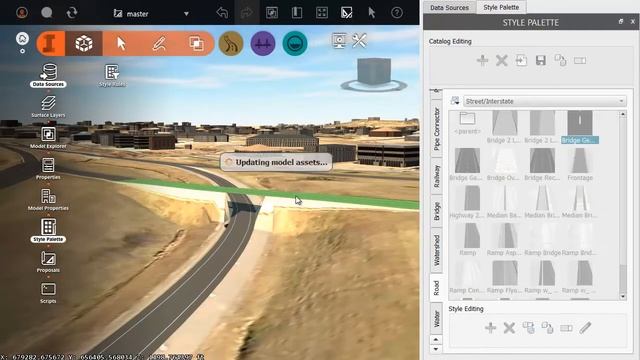
Task: Click style list scrollbar down arrow
Action: pyautogui.click(x=623, y=296)
